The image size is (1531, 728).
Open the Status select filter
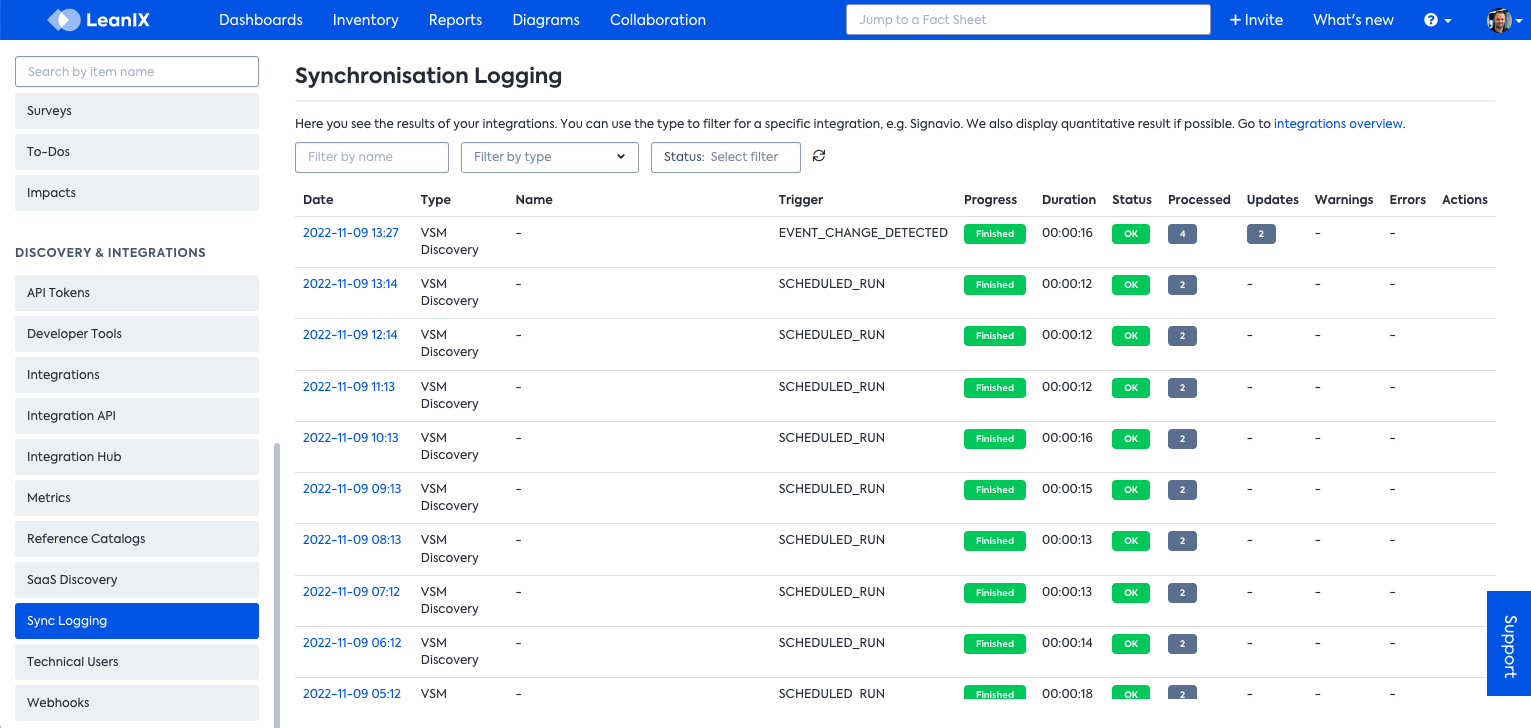click(726, 157)
